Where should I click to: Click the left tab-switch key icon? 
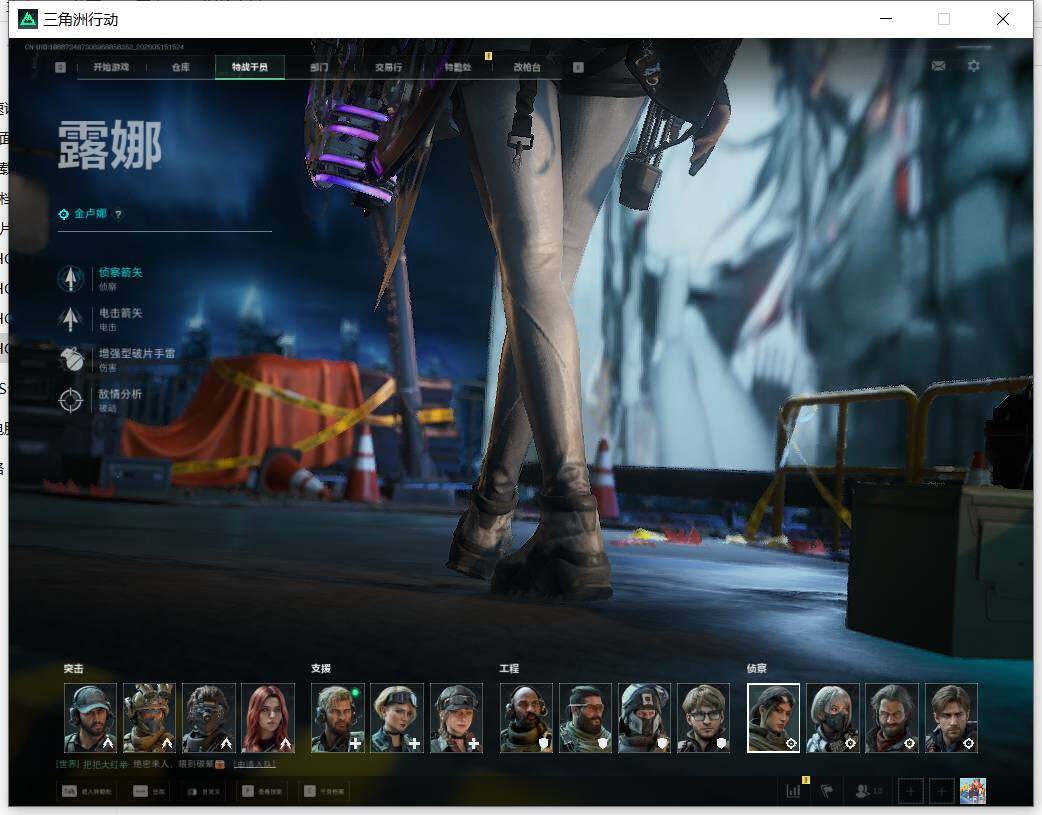(60, 67)
